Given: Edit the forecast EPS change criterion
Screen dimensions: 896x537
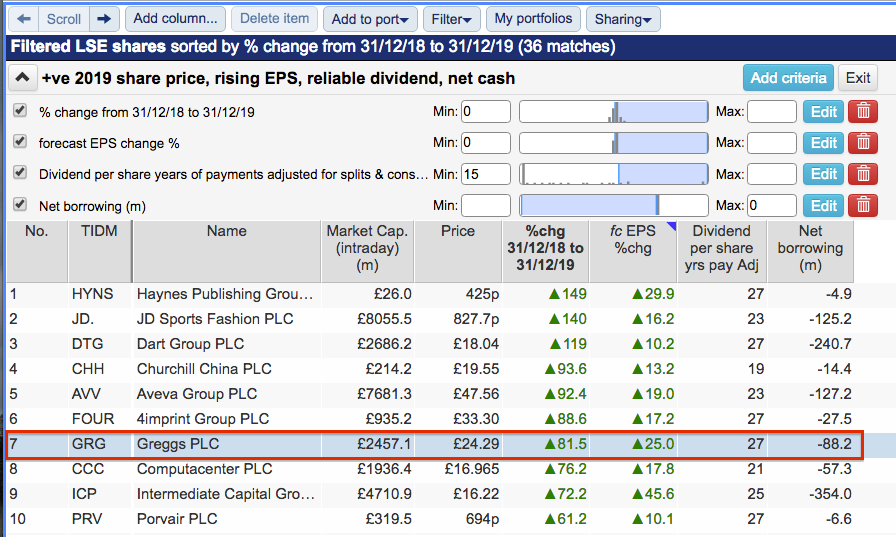Looking at the screenshot, I should pyautogui.click(x=823, y=142).
